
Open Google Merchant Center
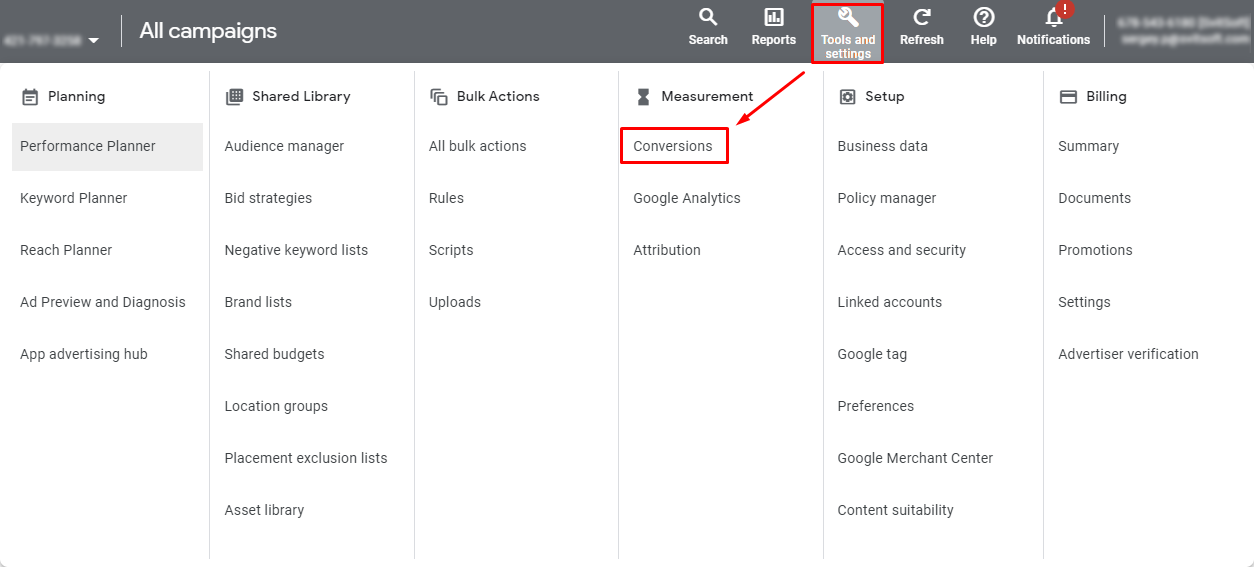click(915, 458)
